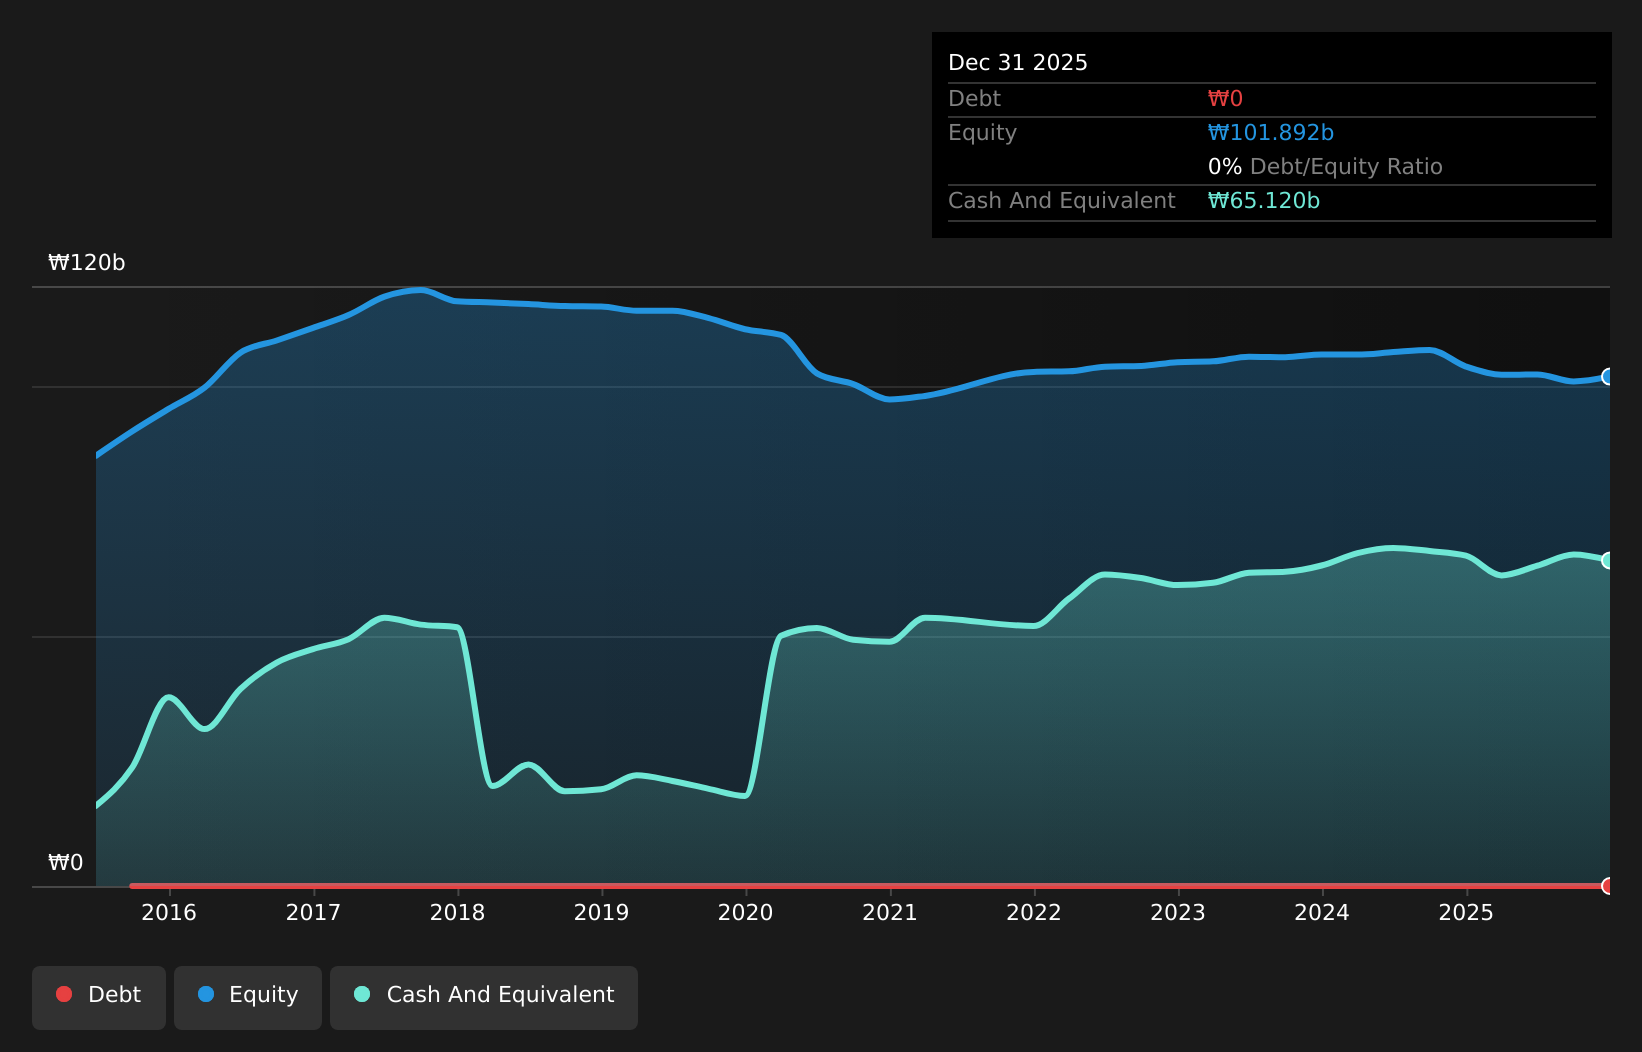Click the 2023 x-axis label
Screen dimensions: 1642x1052
click(x=1178, y=913)
